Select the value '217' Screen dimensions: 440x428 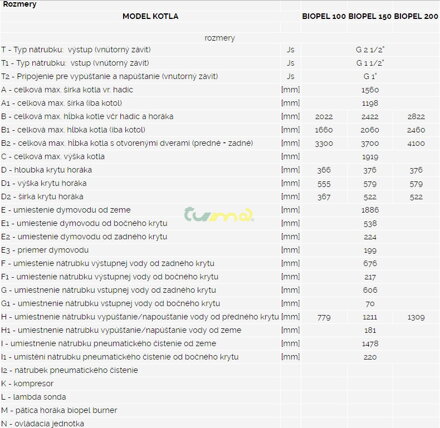point(370,277)
